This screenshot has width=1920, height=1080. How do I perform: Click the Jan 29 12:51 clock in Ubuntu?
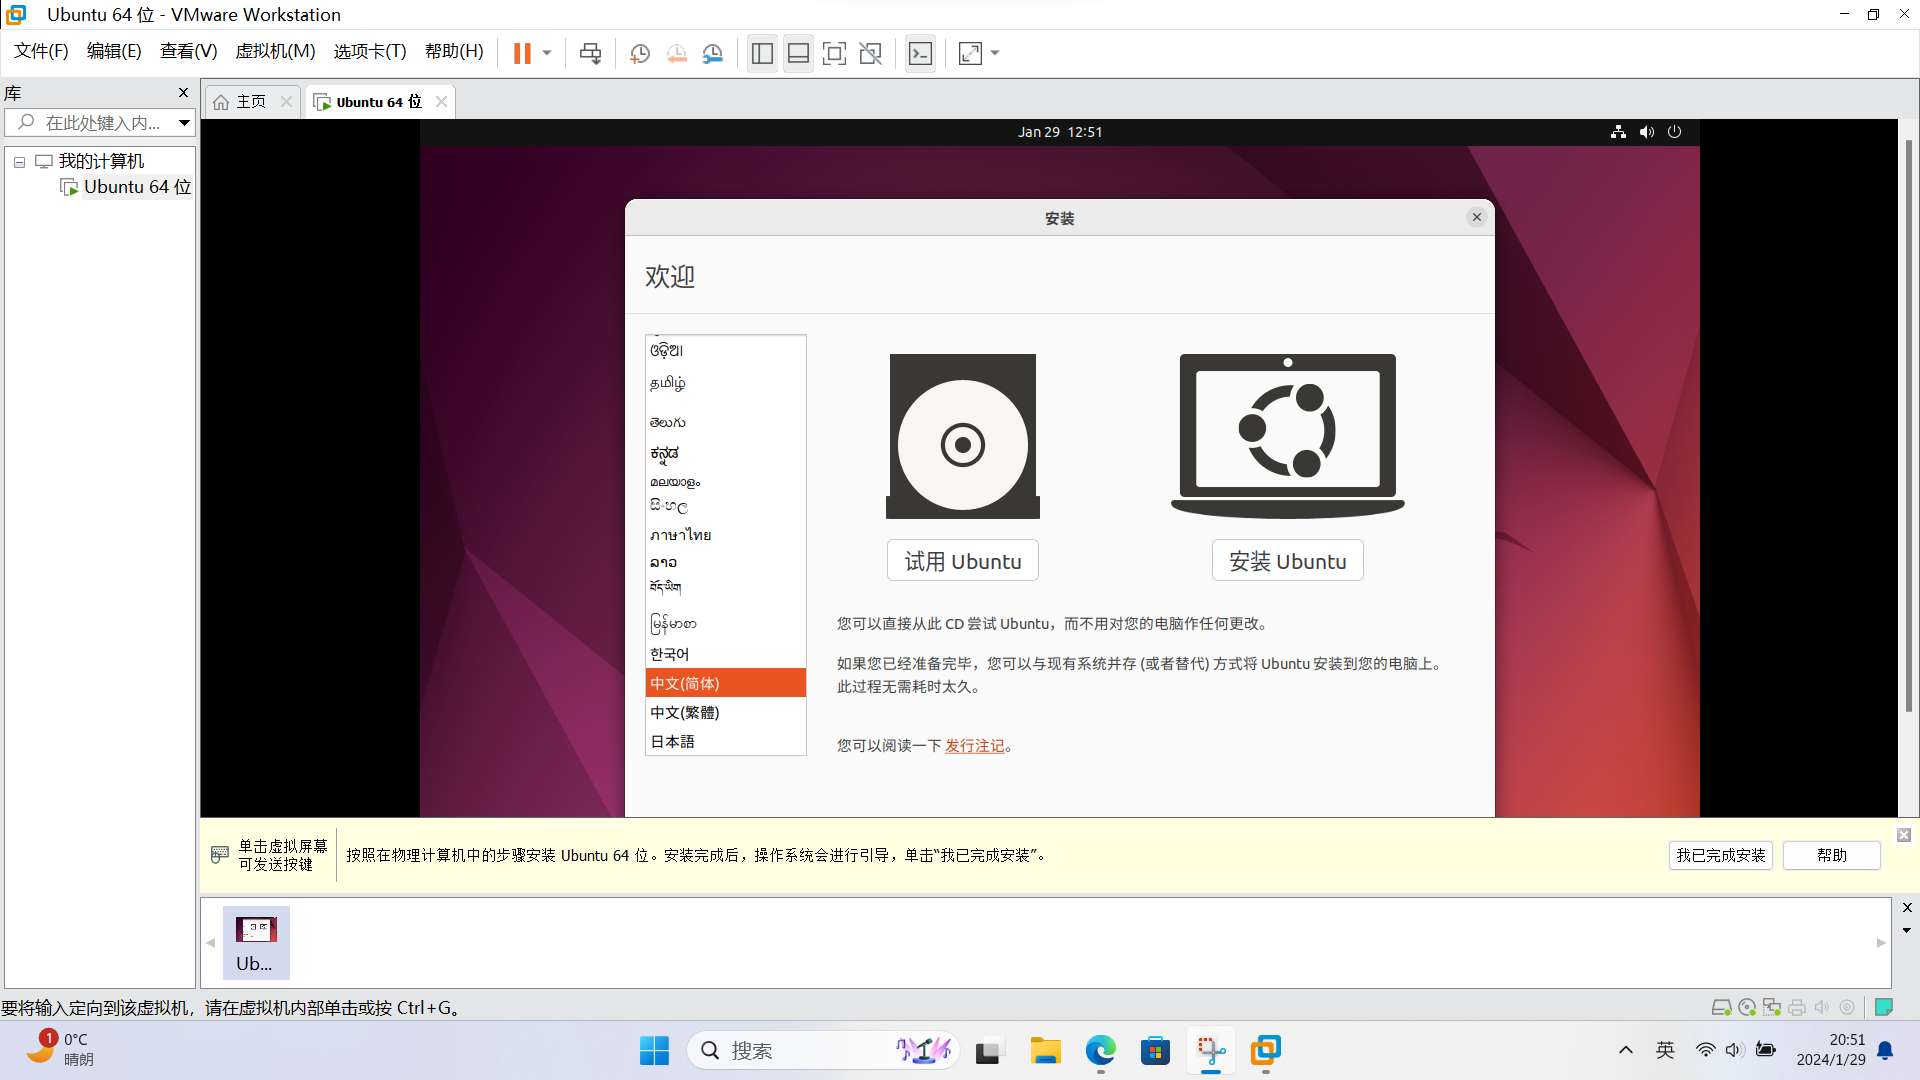point(1060,132)
